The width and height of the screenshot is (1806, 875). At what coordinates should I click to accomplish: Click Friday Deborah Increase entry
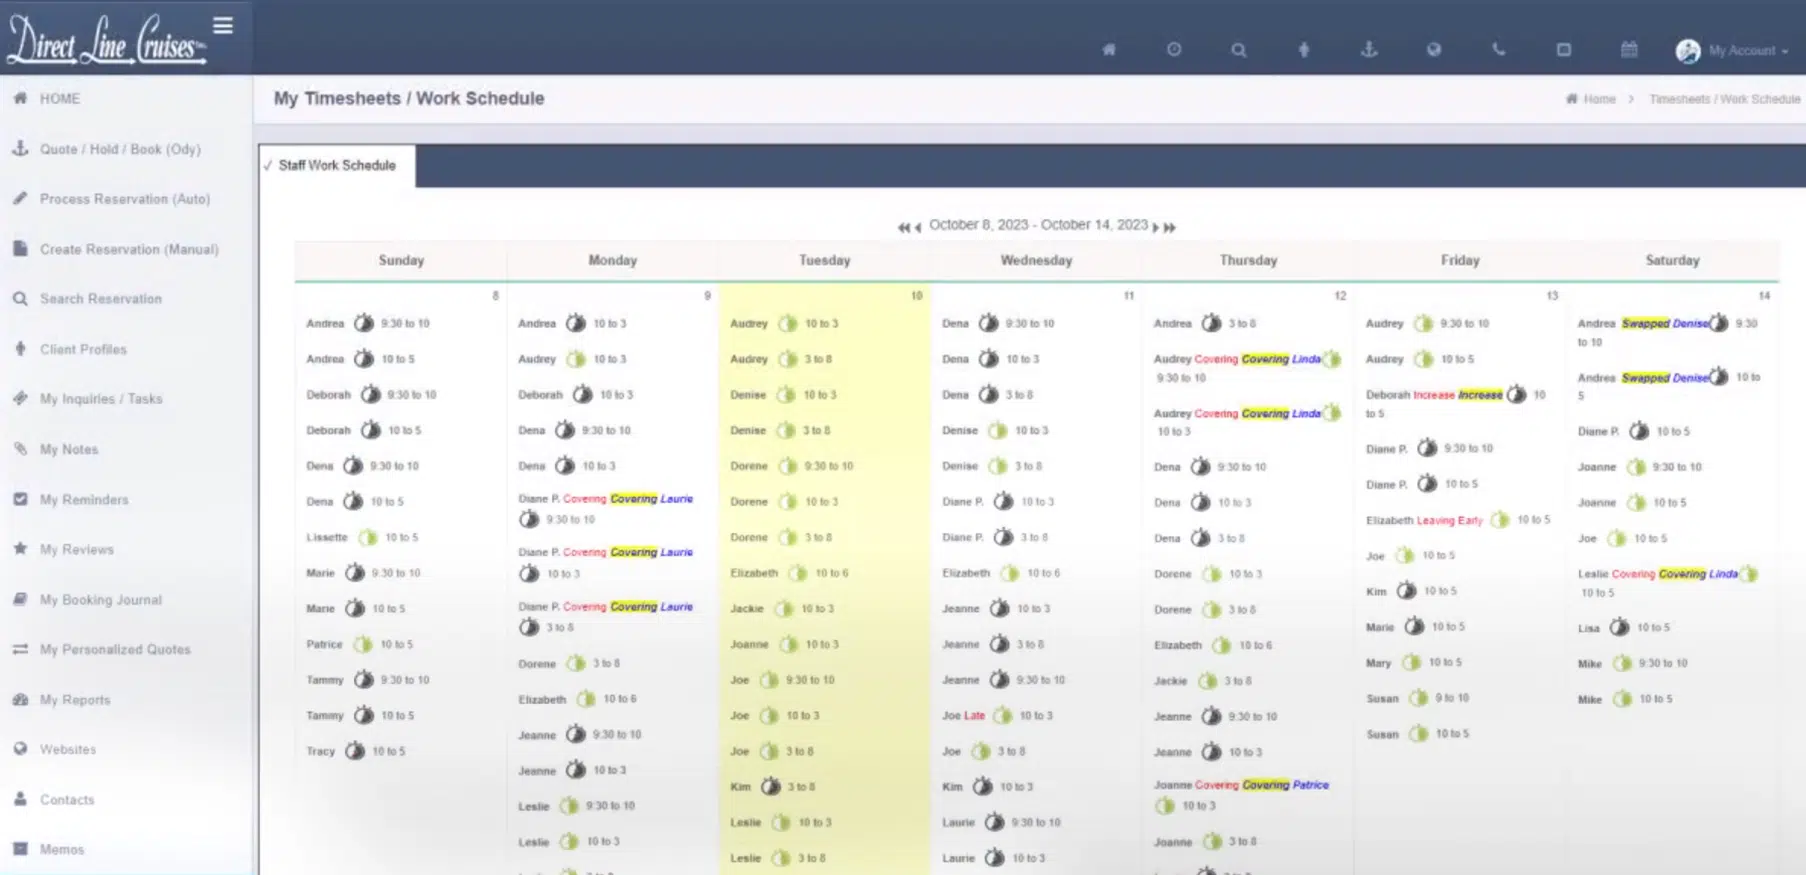[1457, 404]
